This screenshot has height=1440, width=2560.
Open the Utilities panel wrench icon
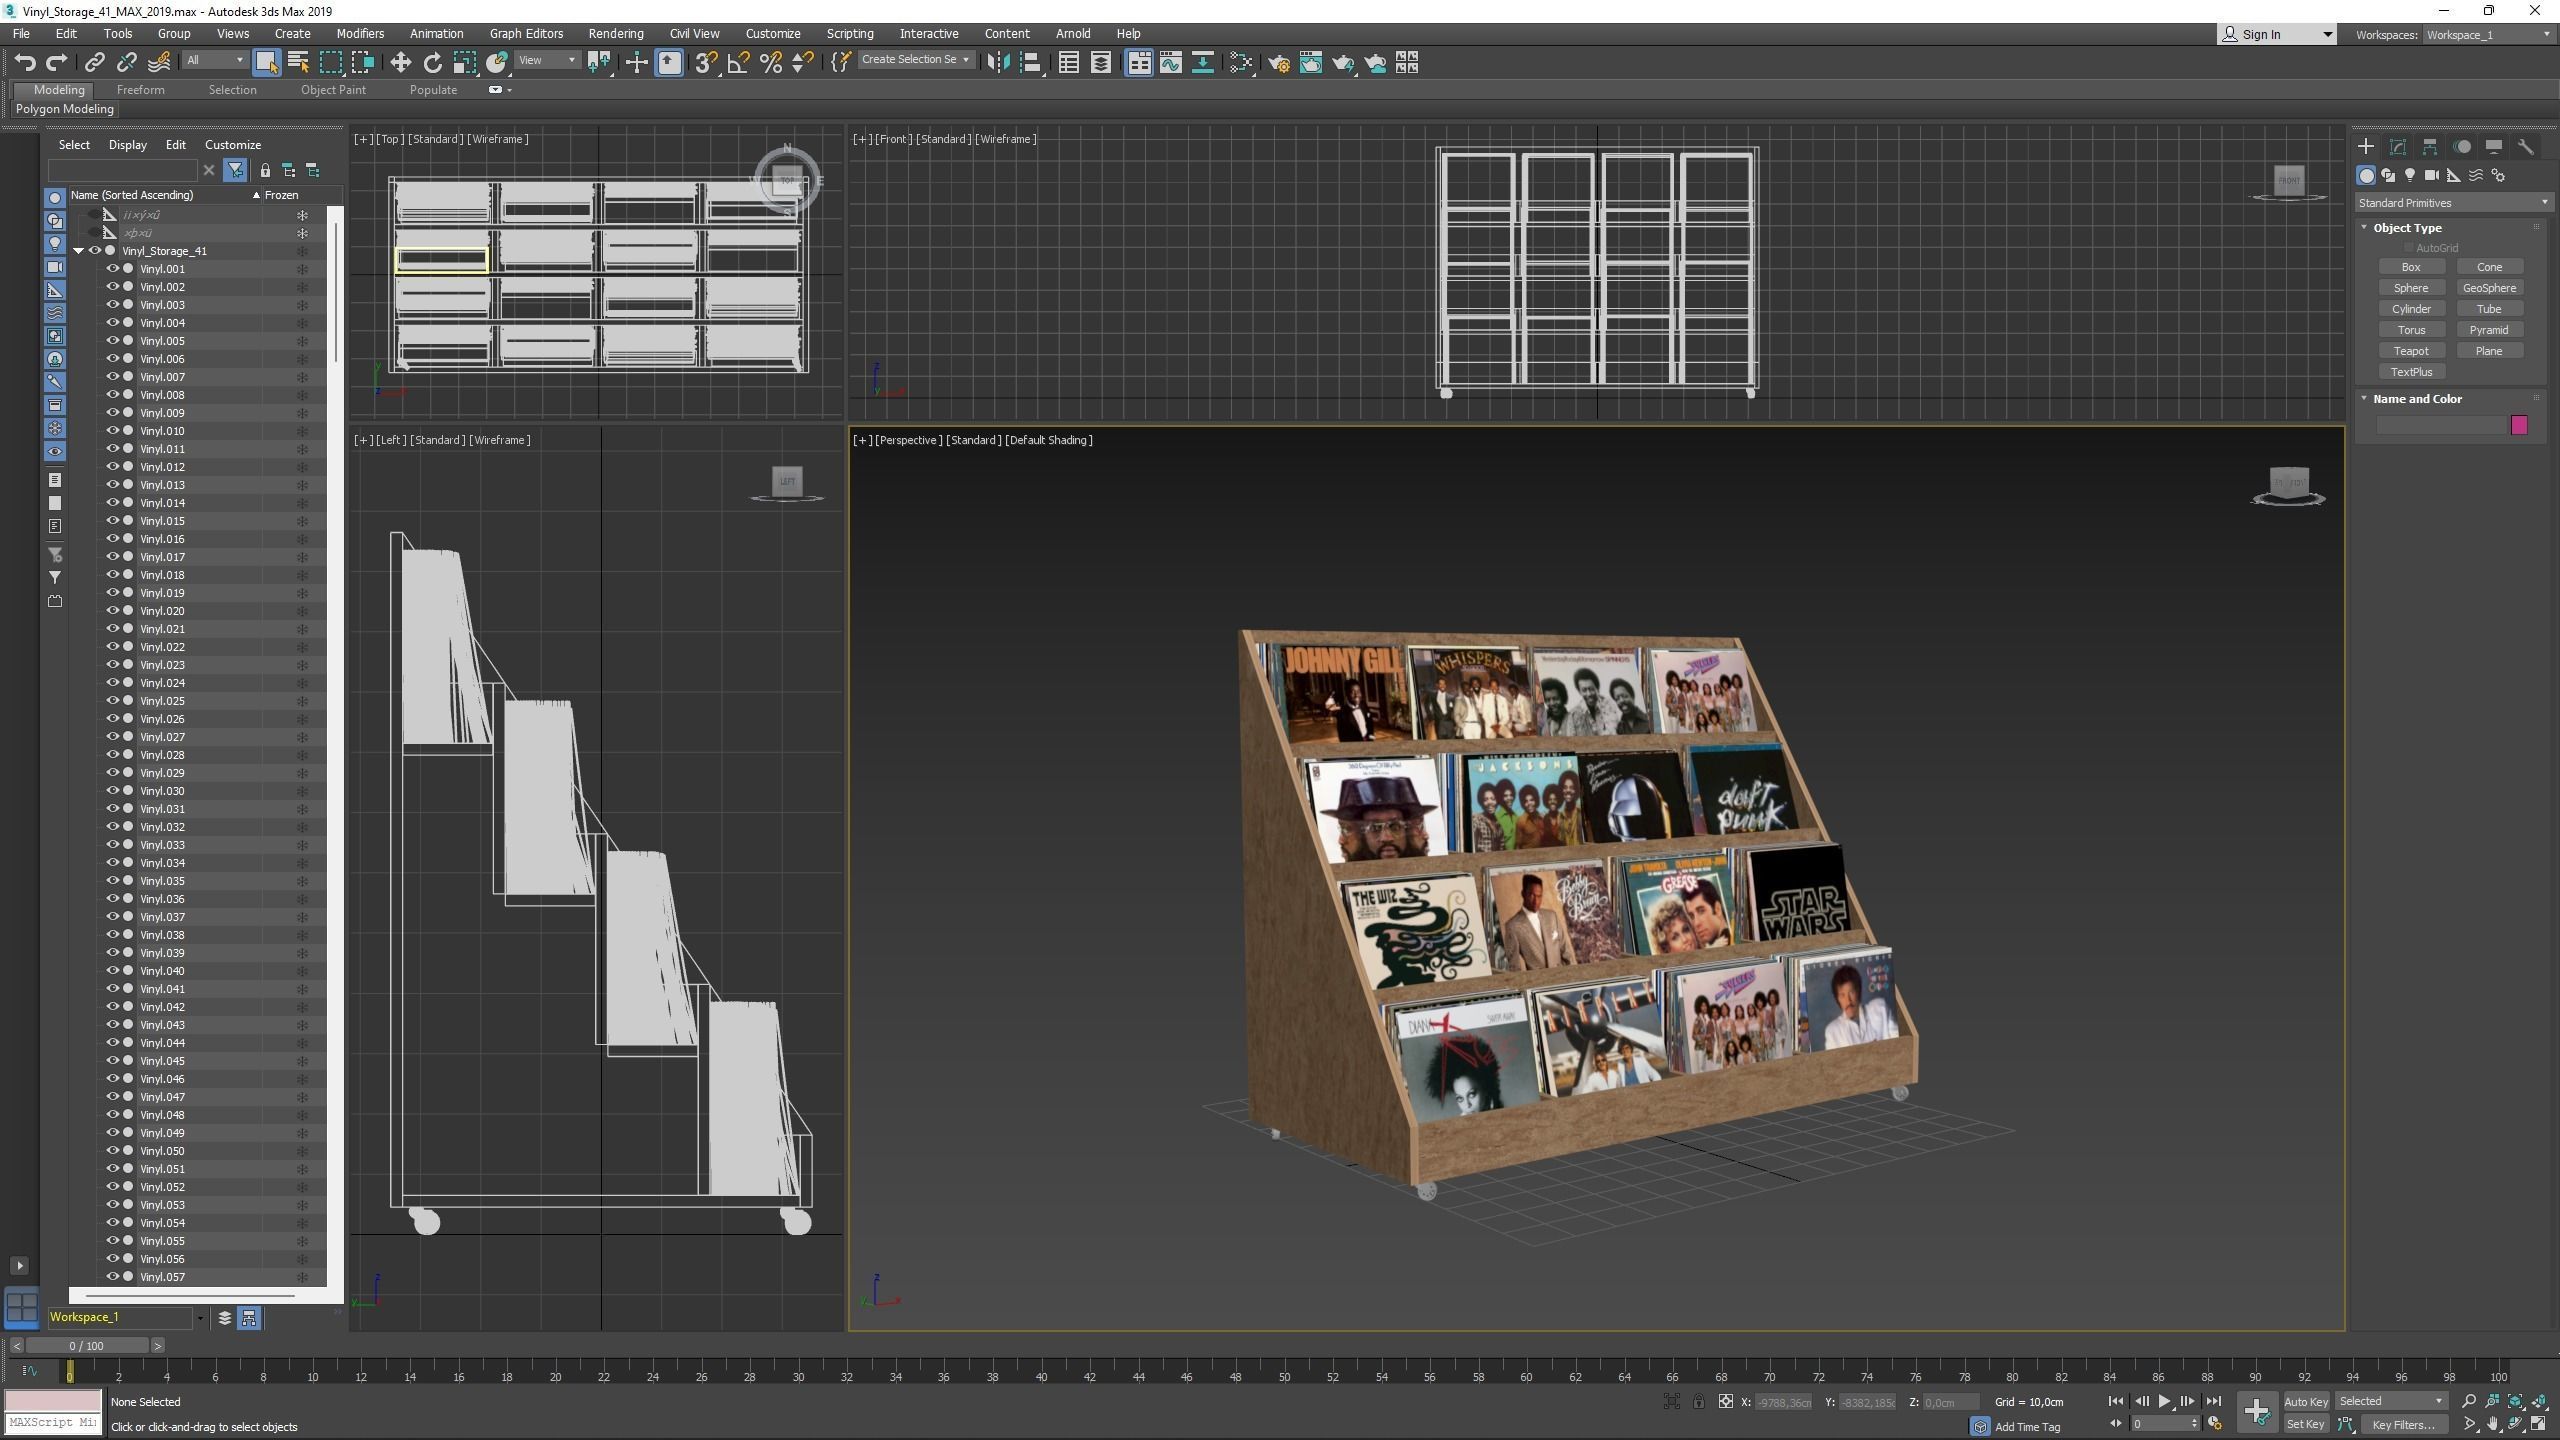(2526, 147)
